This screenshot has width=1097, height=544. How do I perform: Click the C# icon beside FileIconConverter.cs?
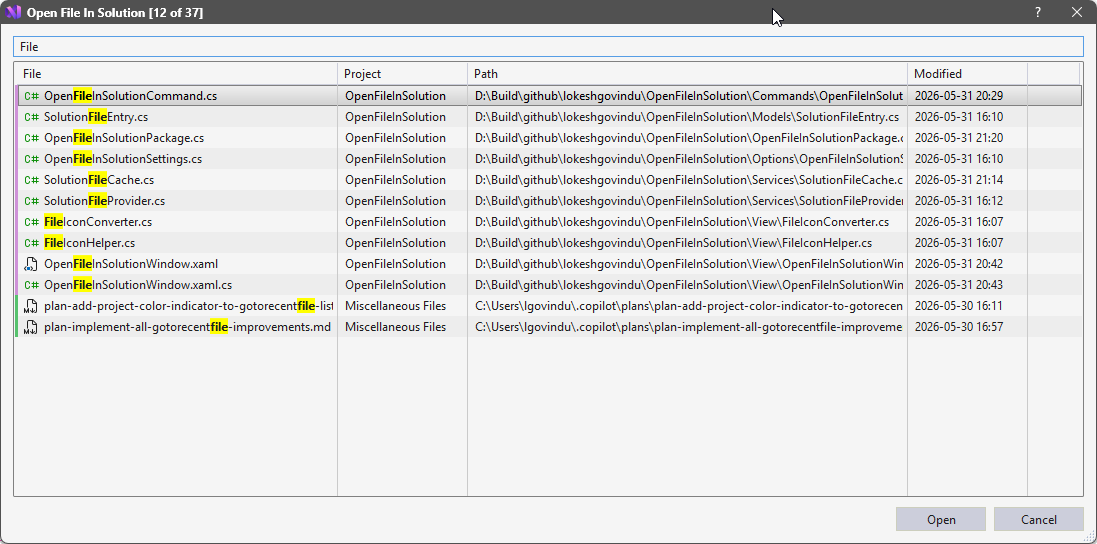(31, 222)
